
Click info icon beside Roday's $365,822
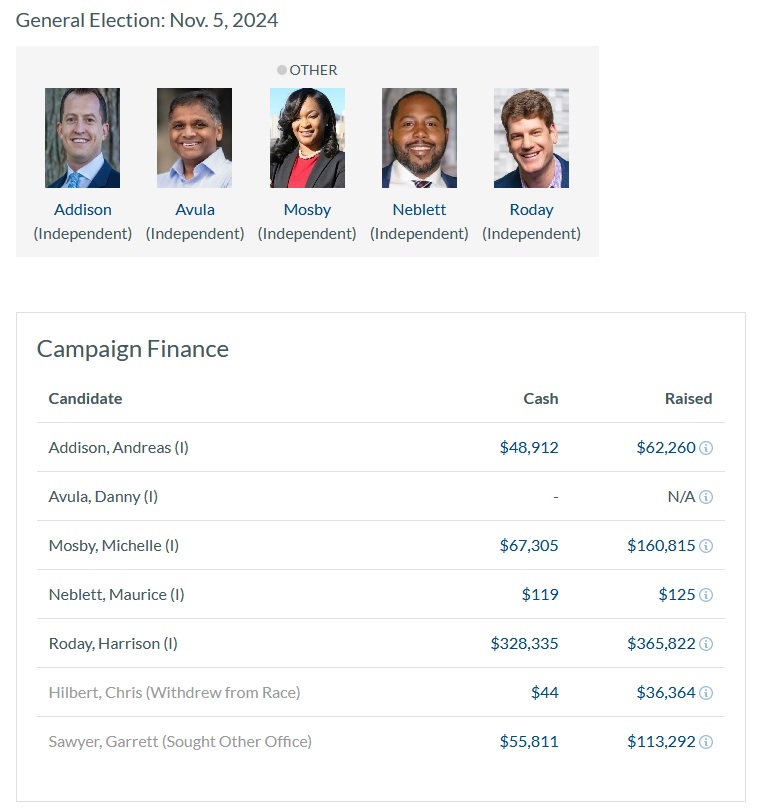pos(706,644)
